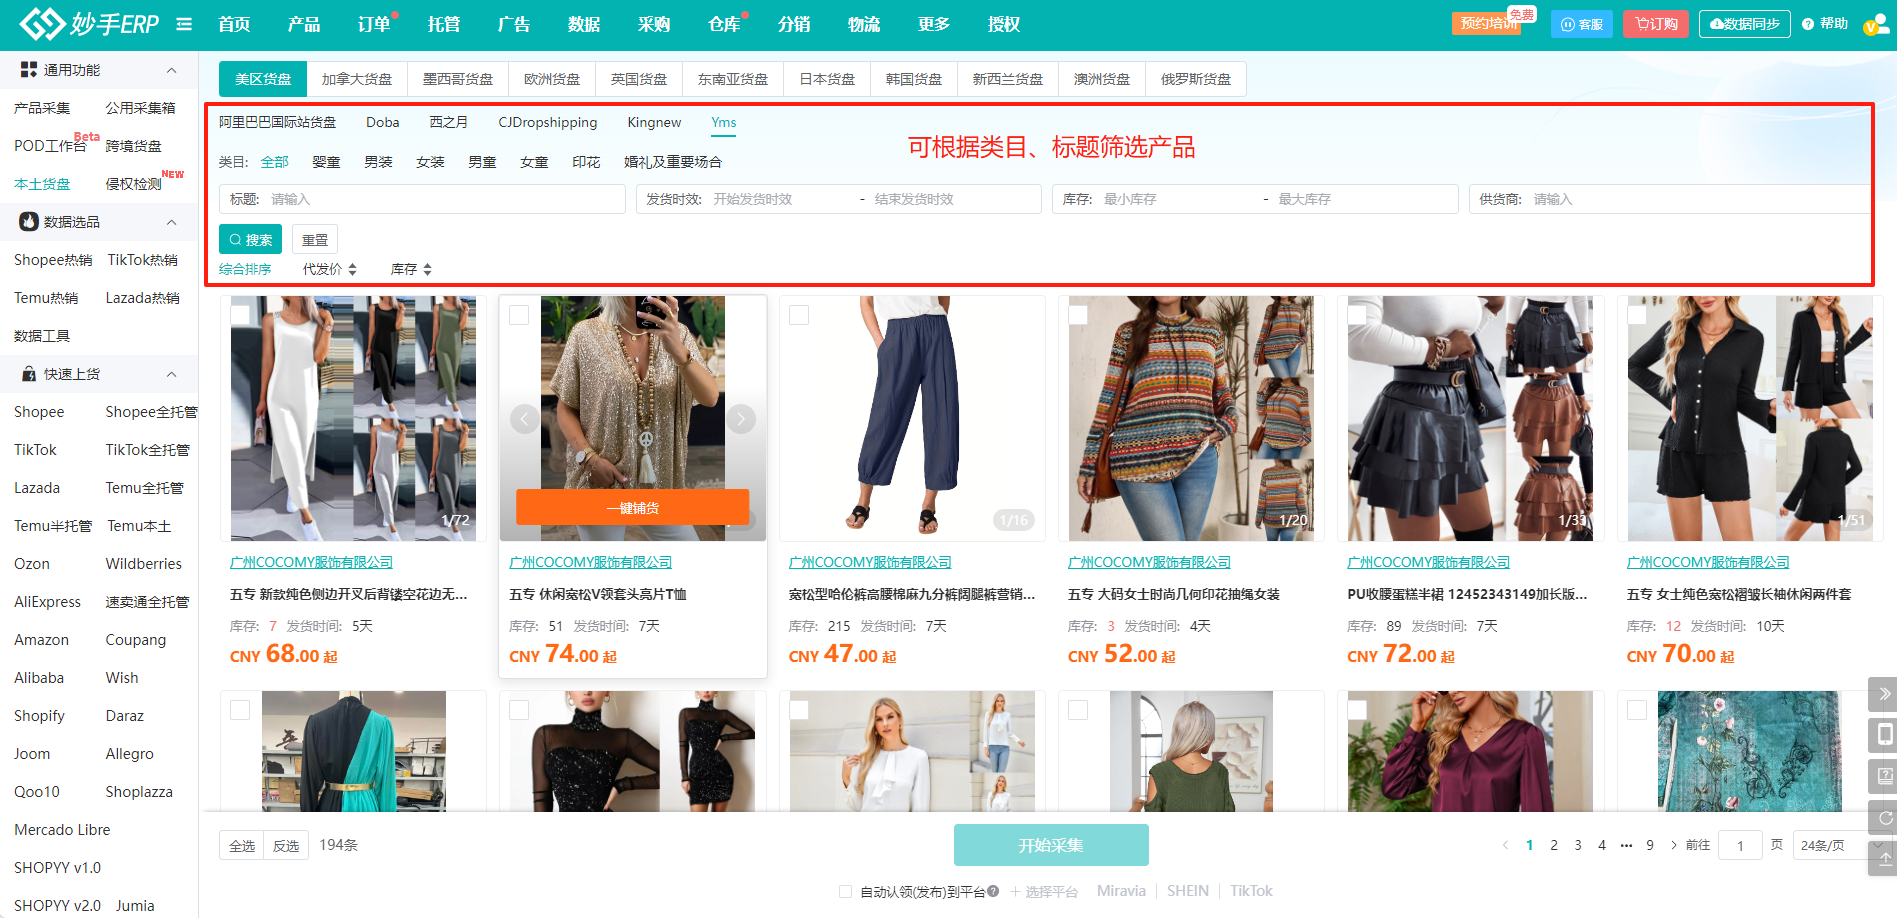Open the navy harem pants product image
The width and height of the screenshot is (1897, 918).
pyautogui.click(x=912, y=418)
